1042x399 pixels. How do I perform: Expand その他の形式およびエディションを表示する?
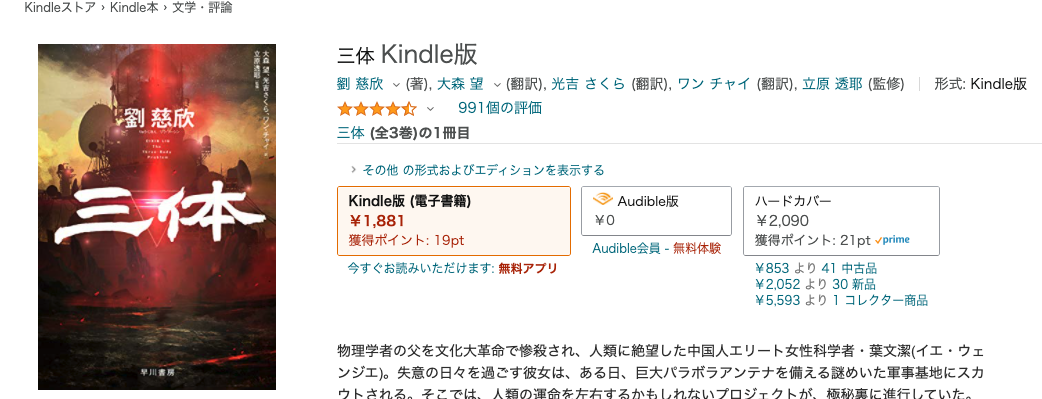(477, 170)
